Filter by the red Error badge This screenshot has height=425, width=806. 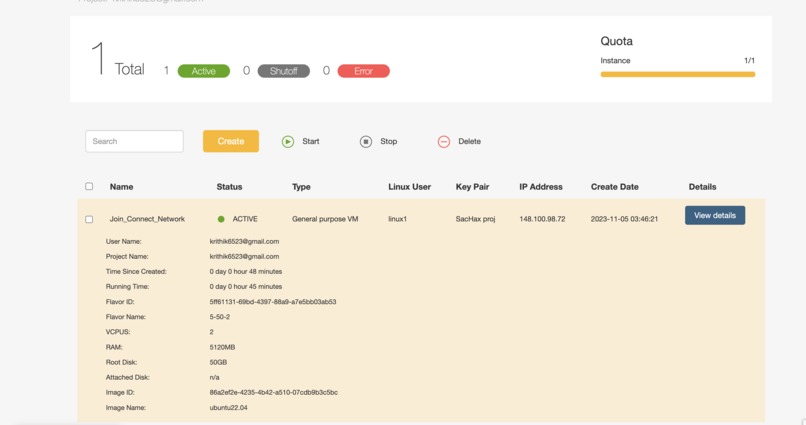[x=363, y=71]
